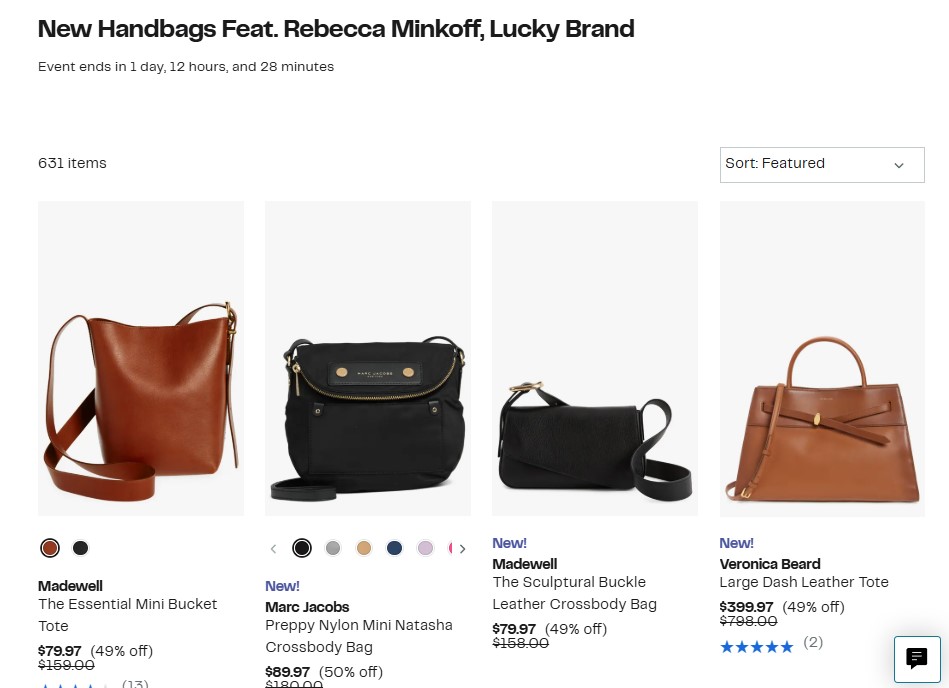This screenshot has height=688, width=949.
Task: Choose lilac swatch for Marc Jacobs bag
Action: pos(425,548)
